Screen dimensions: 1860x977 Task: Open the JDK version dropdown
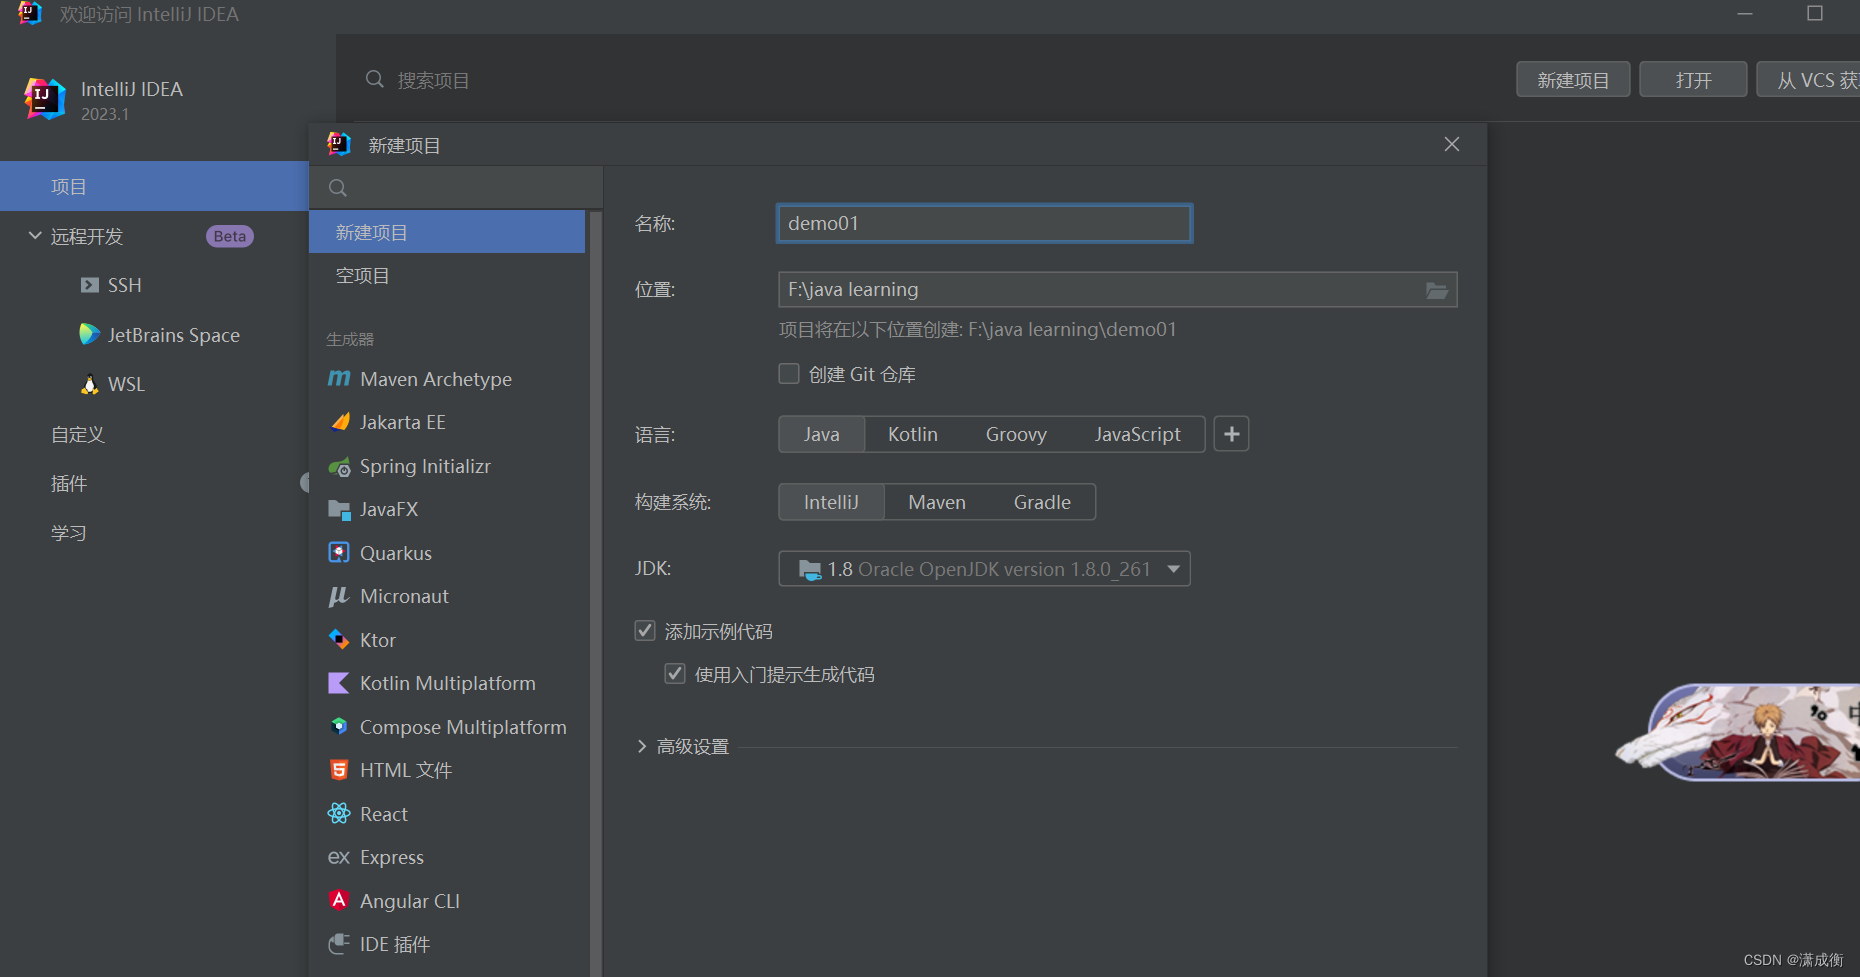985,569
